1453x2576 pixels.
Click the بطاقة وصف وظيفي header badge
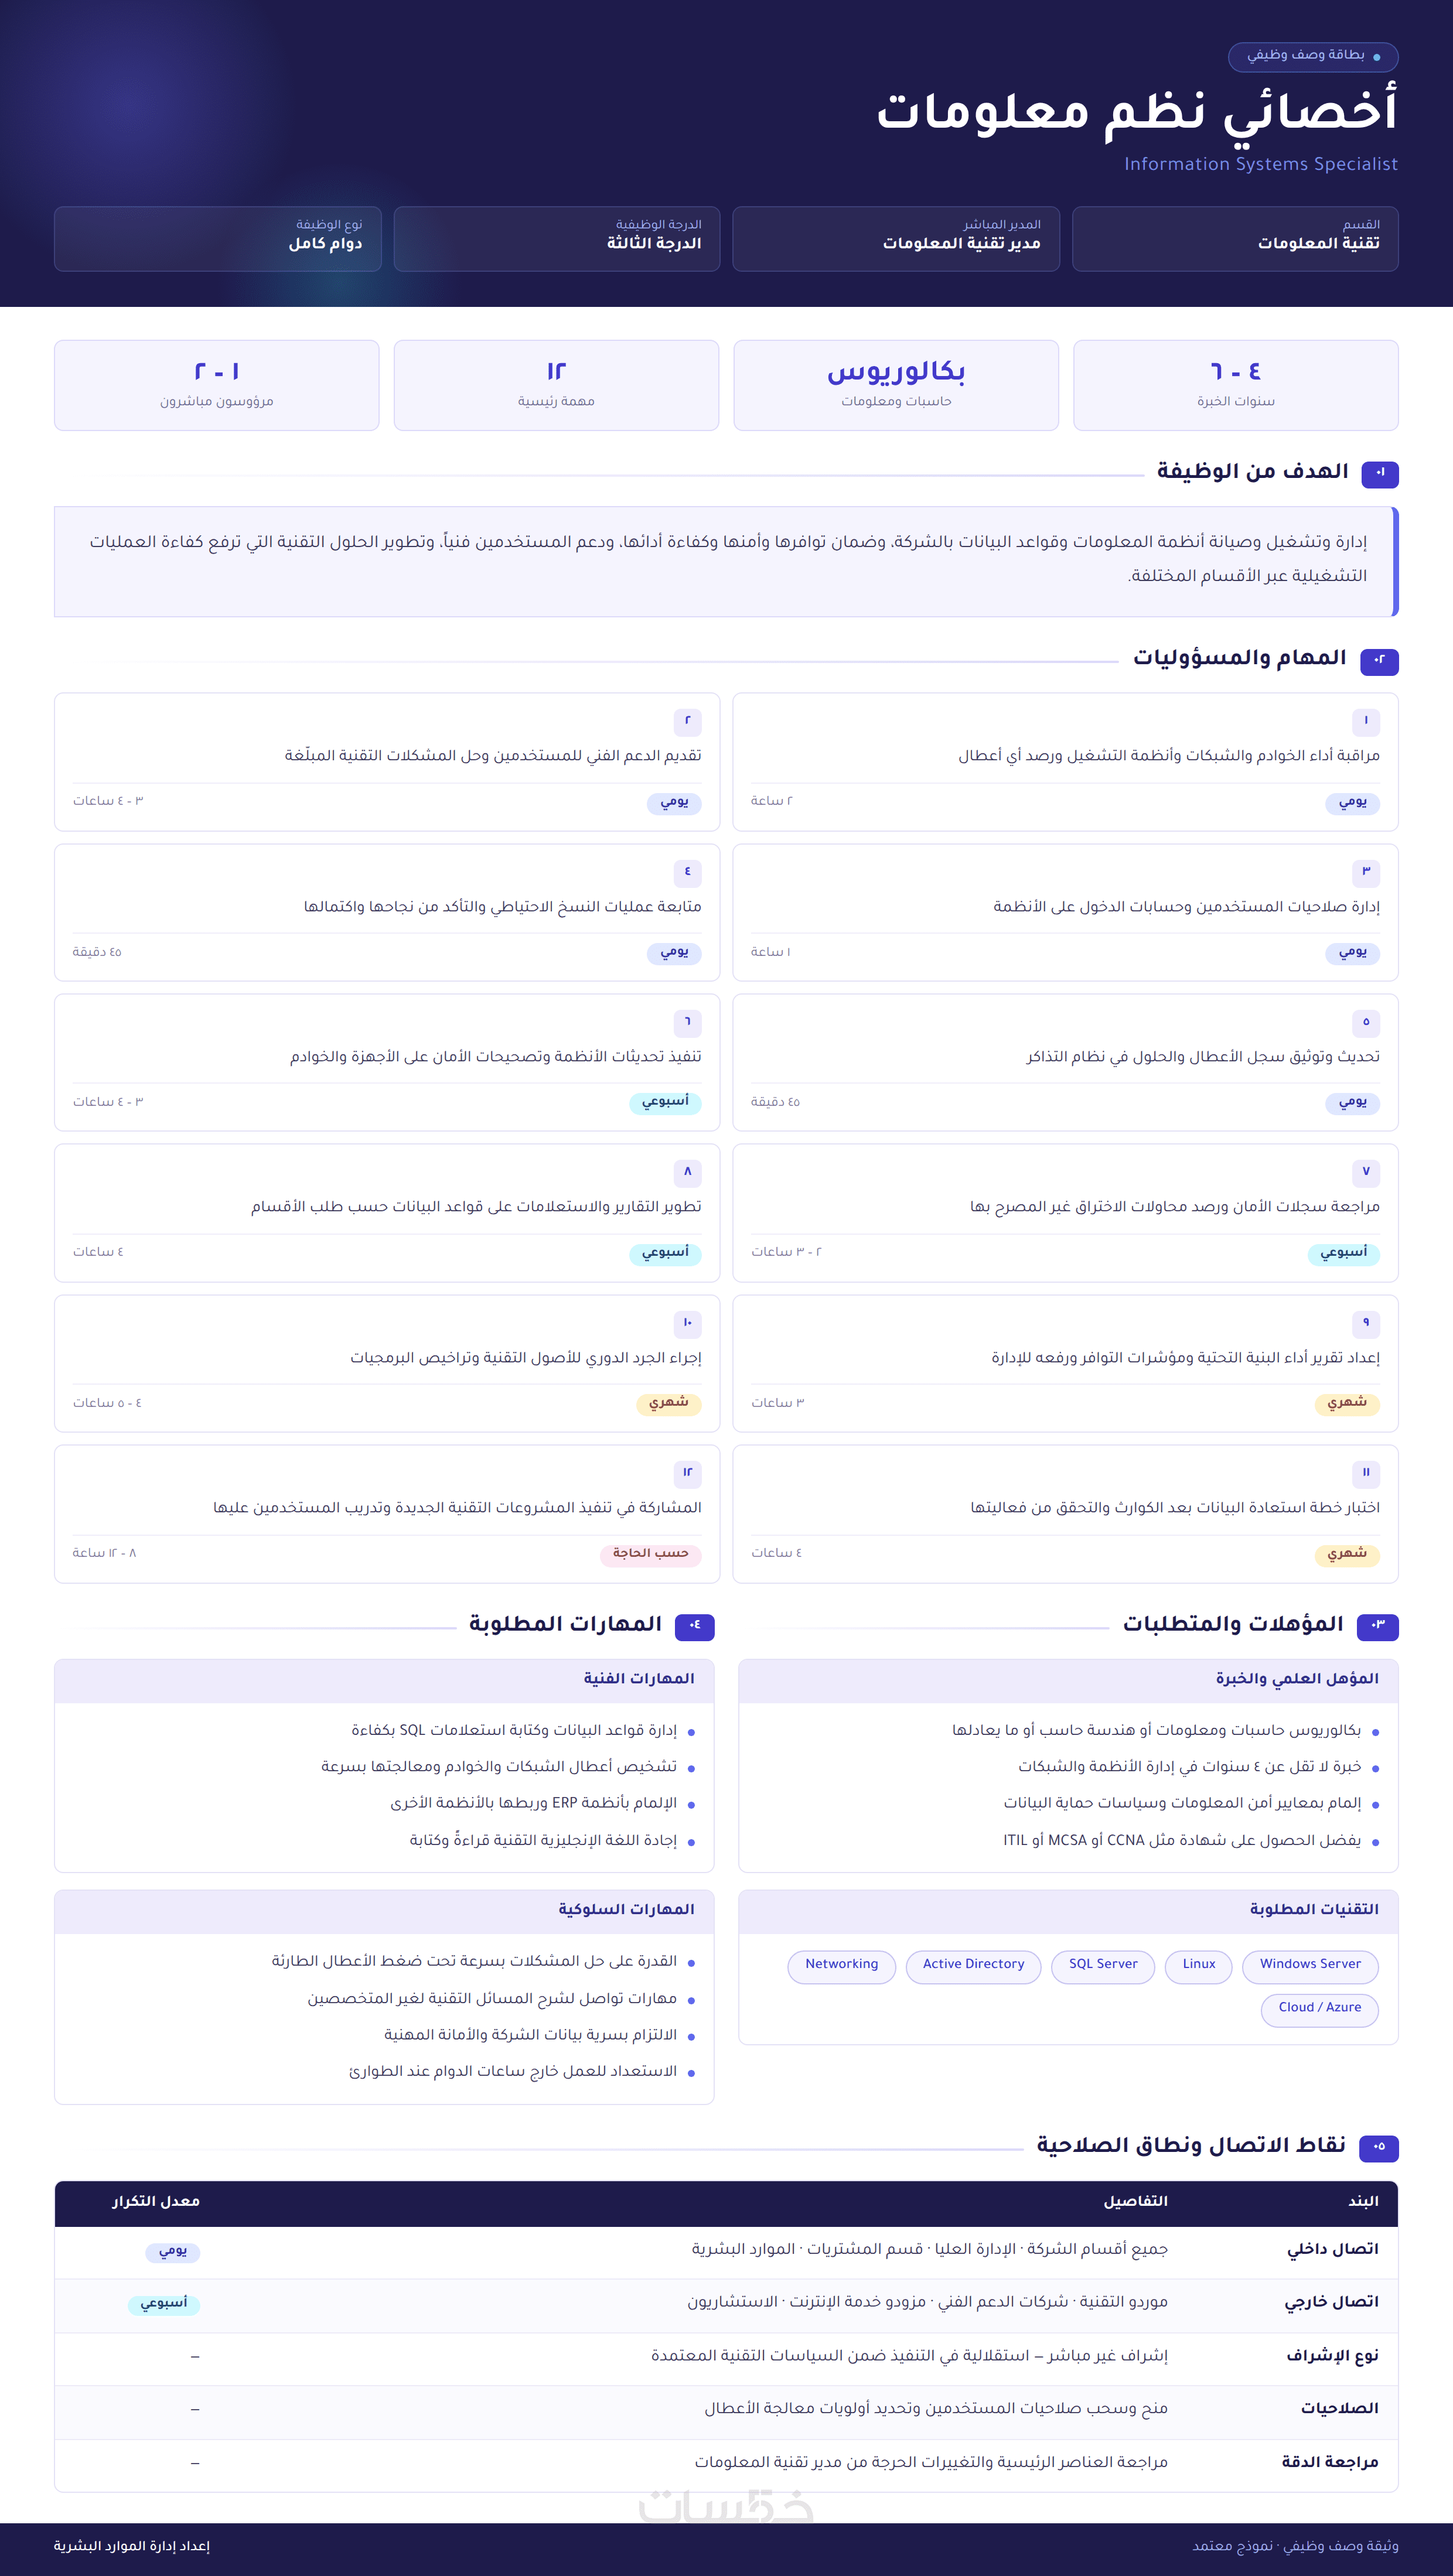[x=1312, y=56]
